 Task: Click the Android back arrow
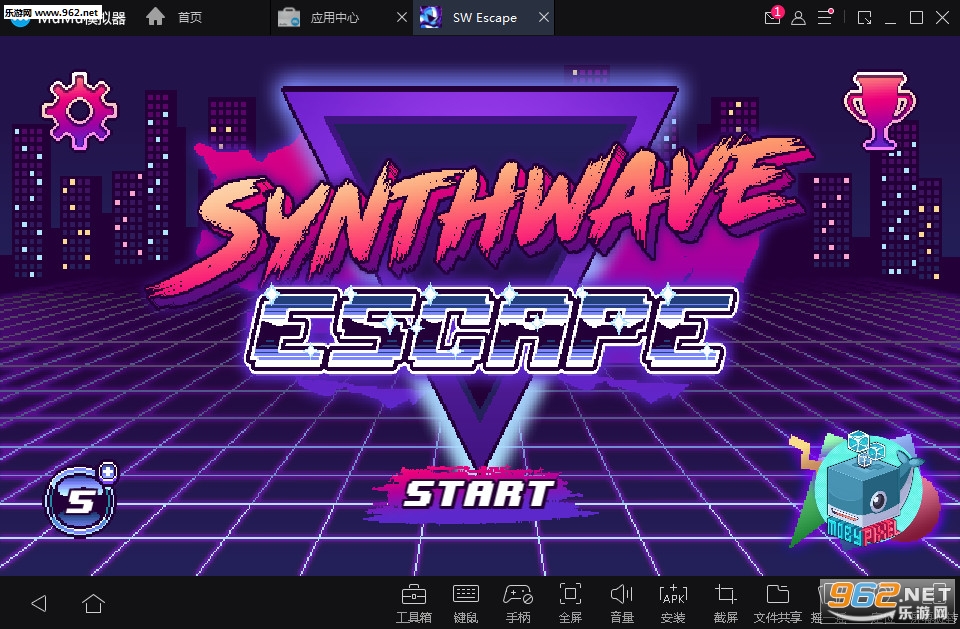point(39,603)
